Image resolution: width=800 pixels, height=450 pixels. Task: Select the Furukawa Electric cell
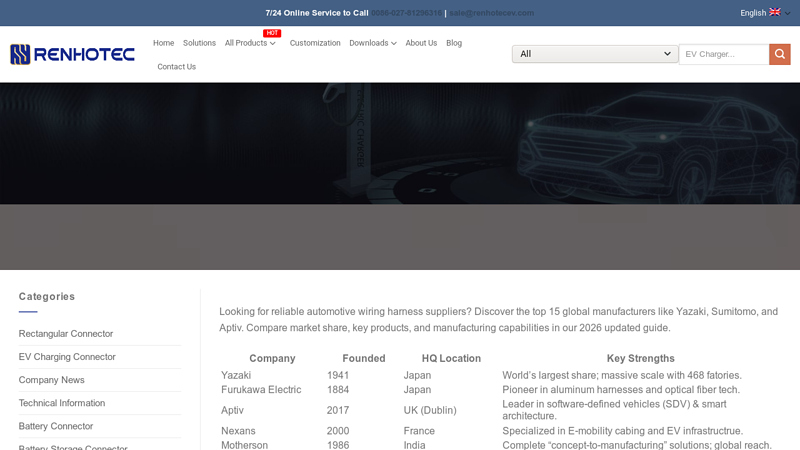click(261, 390)
